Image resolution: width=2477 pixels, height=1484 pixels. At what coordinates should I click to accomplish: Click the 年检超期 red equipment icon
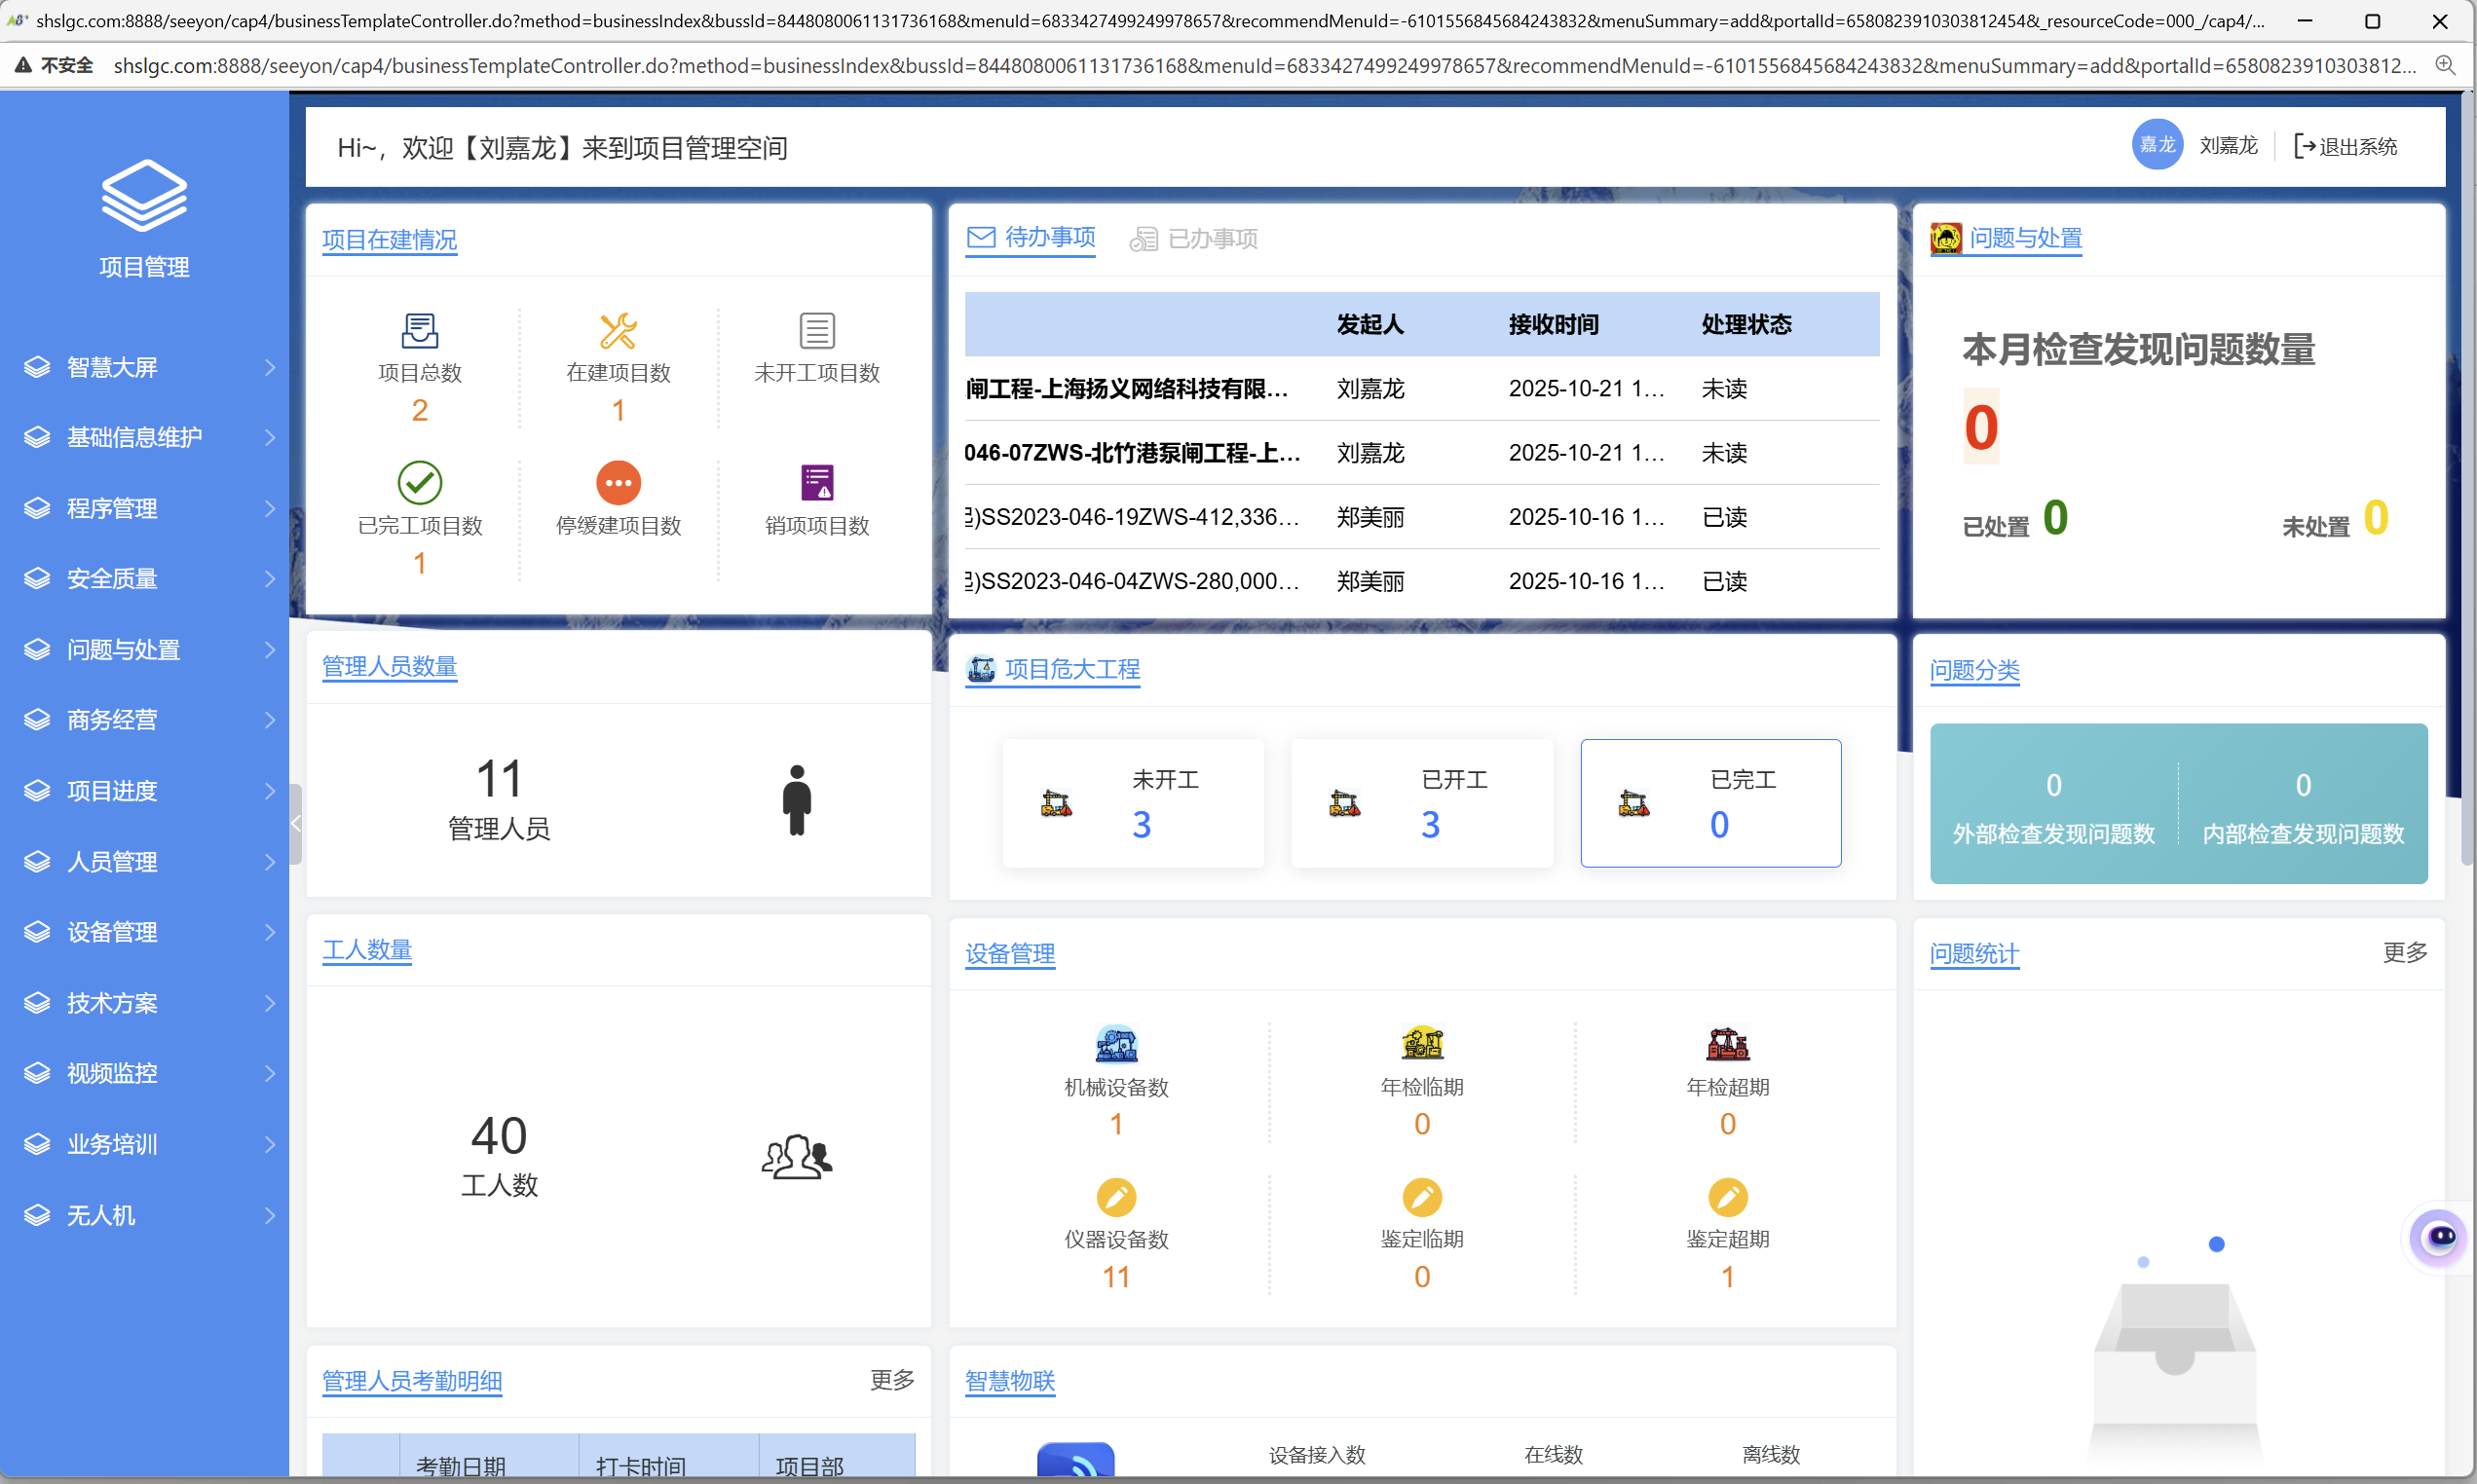[x=1727, y=1044]
